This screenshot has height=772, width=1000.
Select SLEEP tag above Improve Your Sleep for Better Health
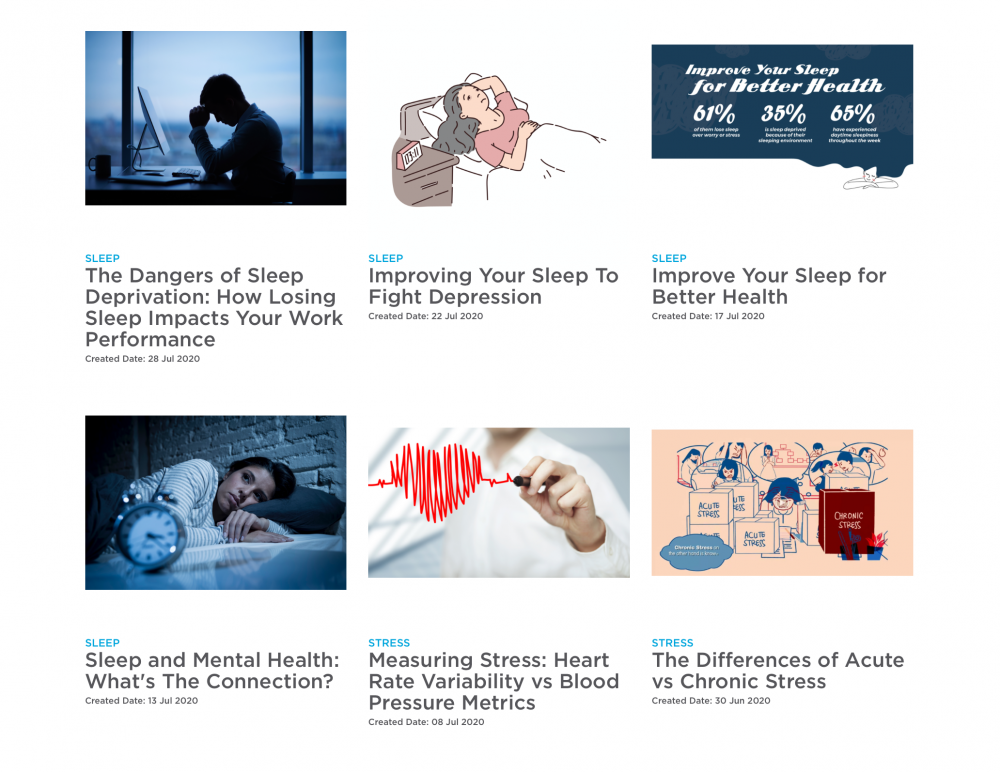pos(668,258)
